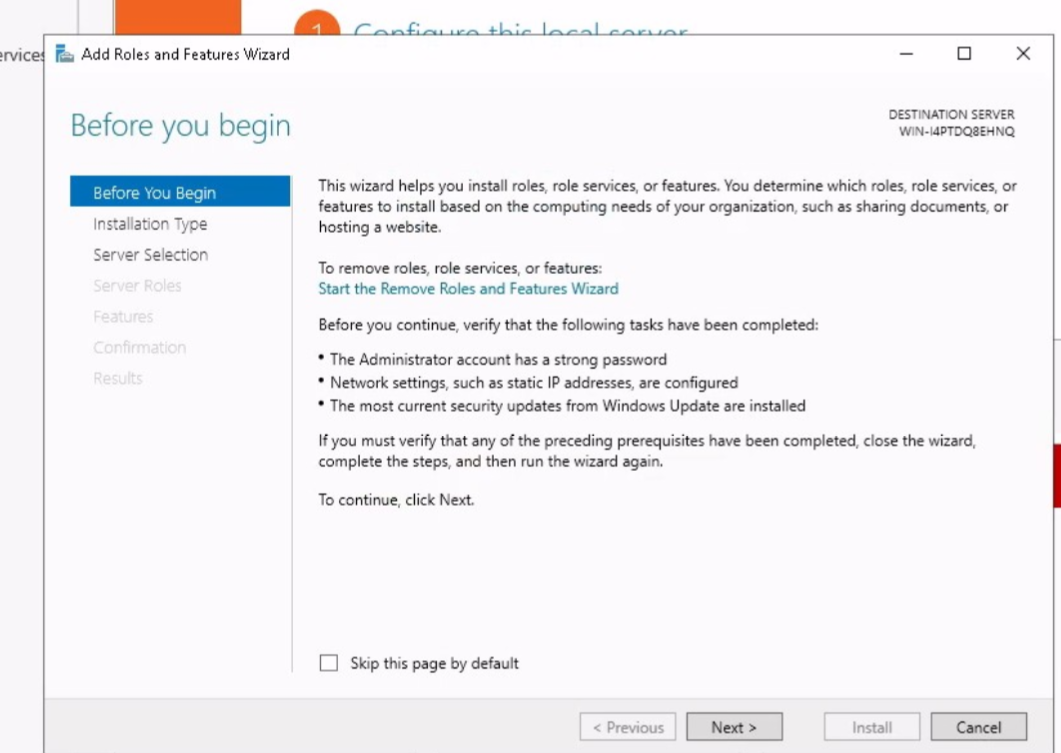This screenshot has height=753, width=1061.
Task: Click the orange Server Manager welcome tile
Action: pyautogui.click(x=177, y=18)
